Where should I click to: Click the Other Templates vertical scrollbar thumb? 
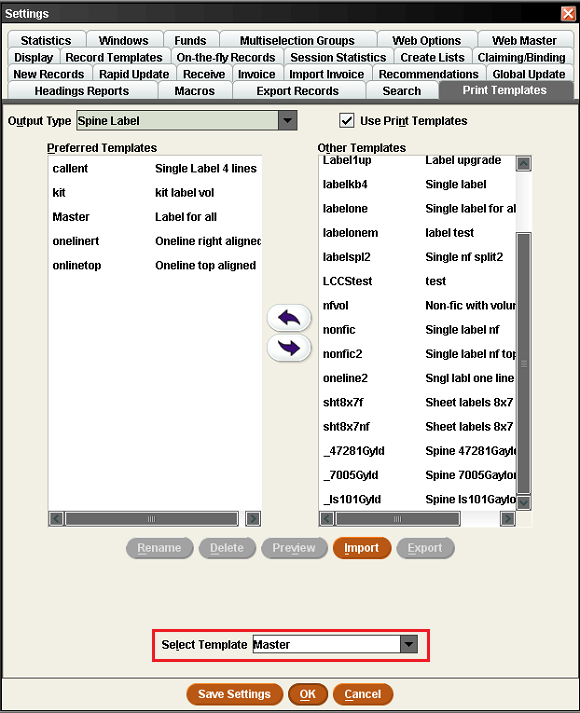pyautogui.click(x=524, y=363)
